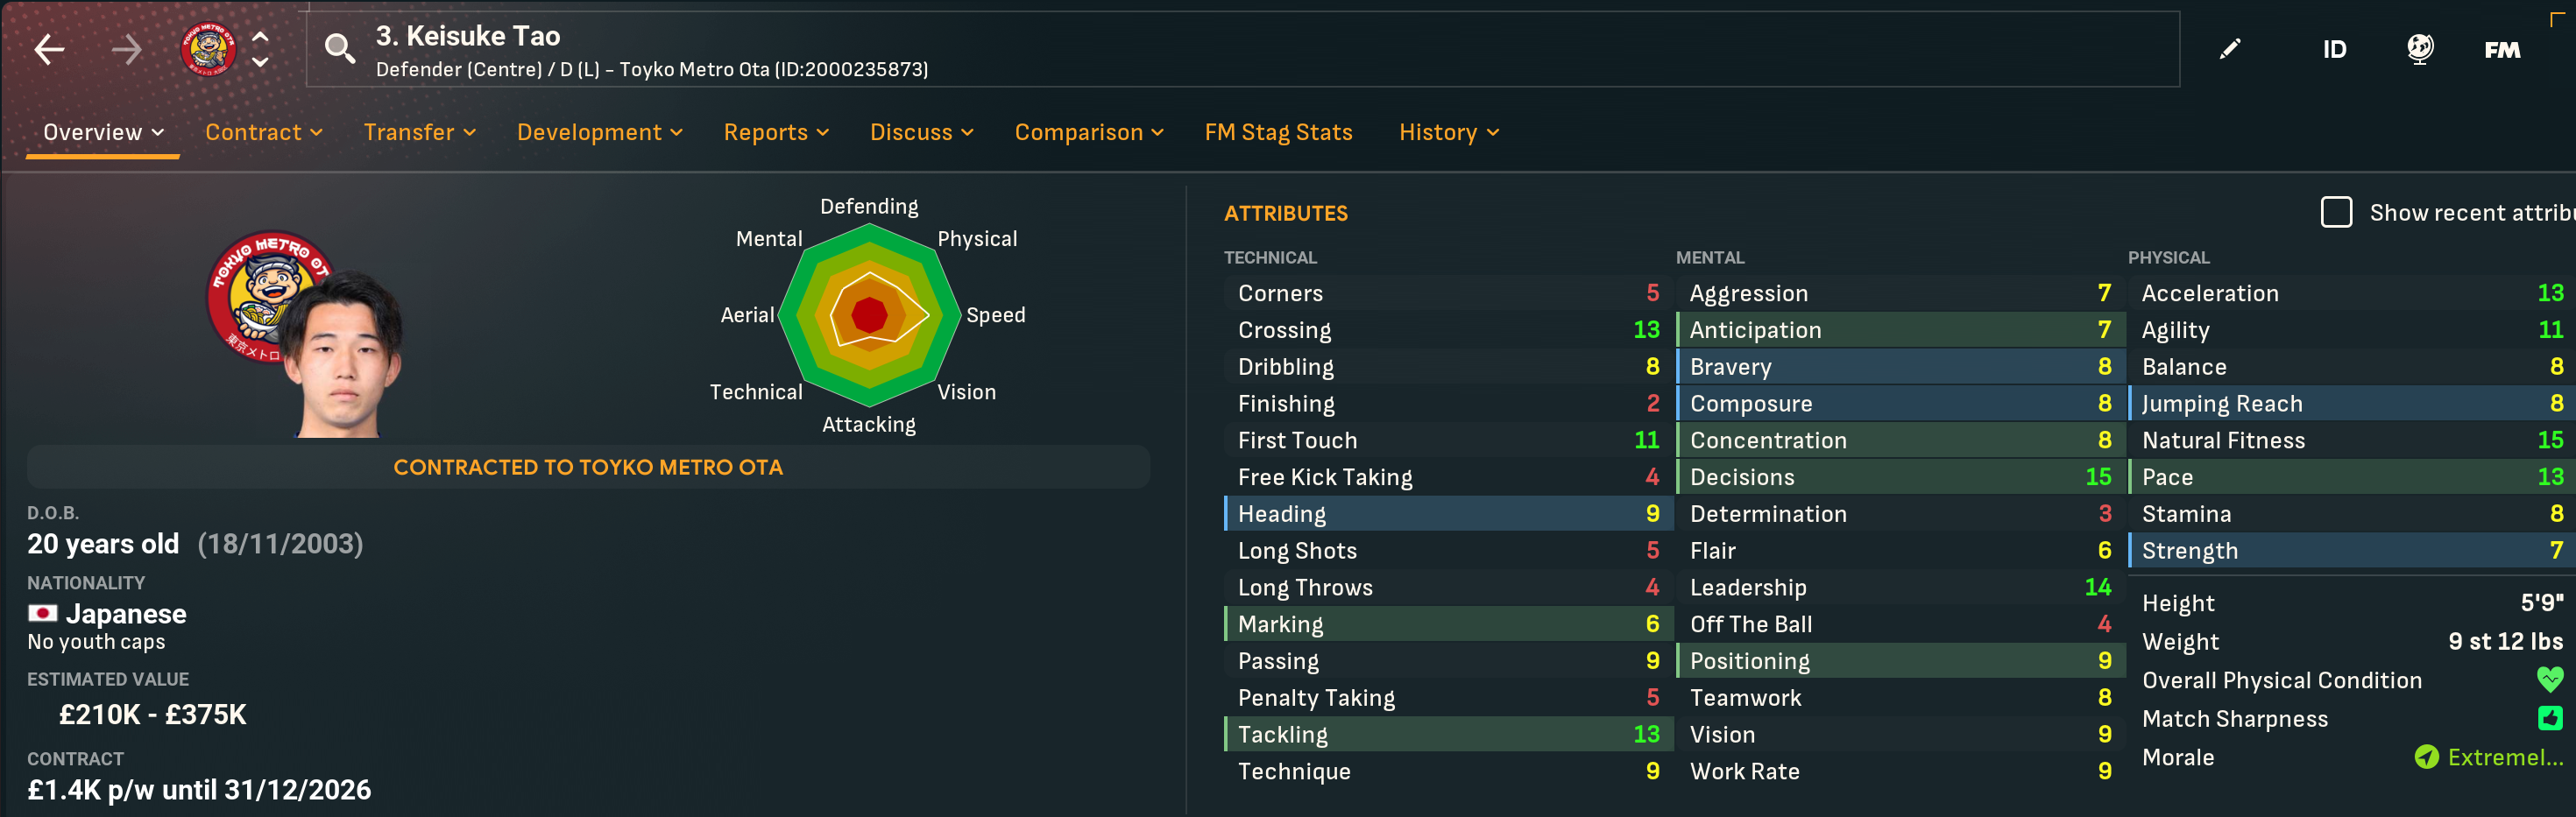This screenshot has width=2576, height=817.
Task: Expand the Development dropdown menu
Action: [599, 132]
